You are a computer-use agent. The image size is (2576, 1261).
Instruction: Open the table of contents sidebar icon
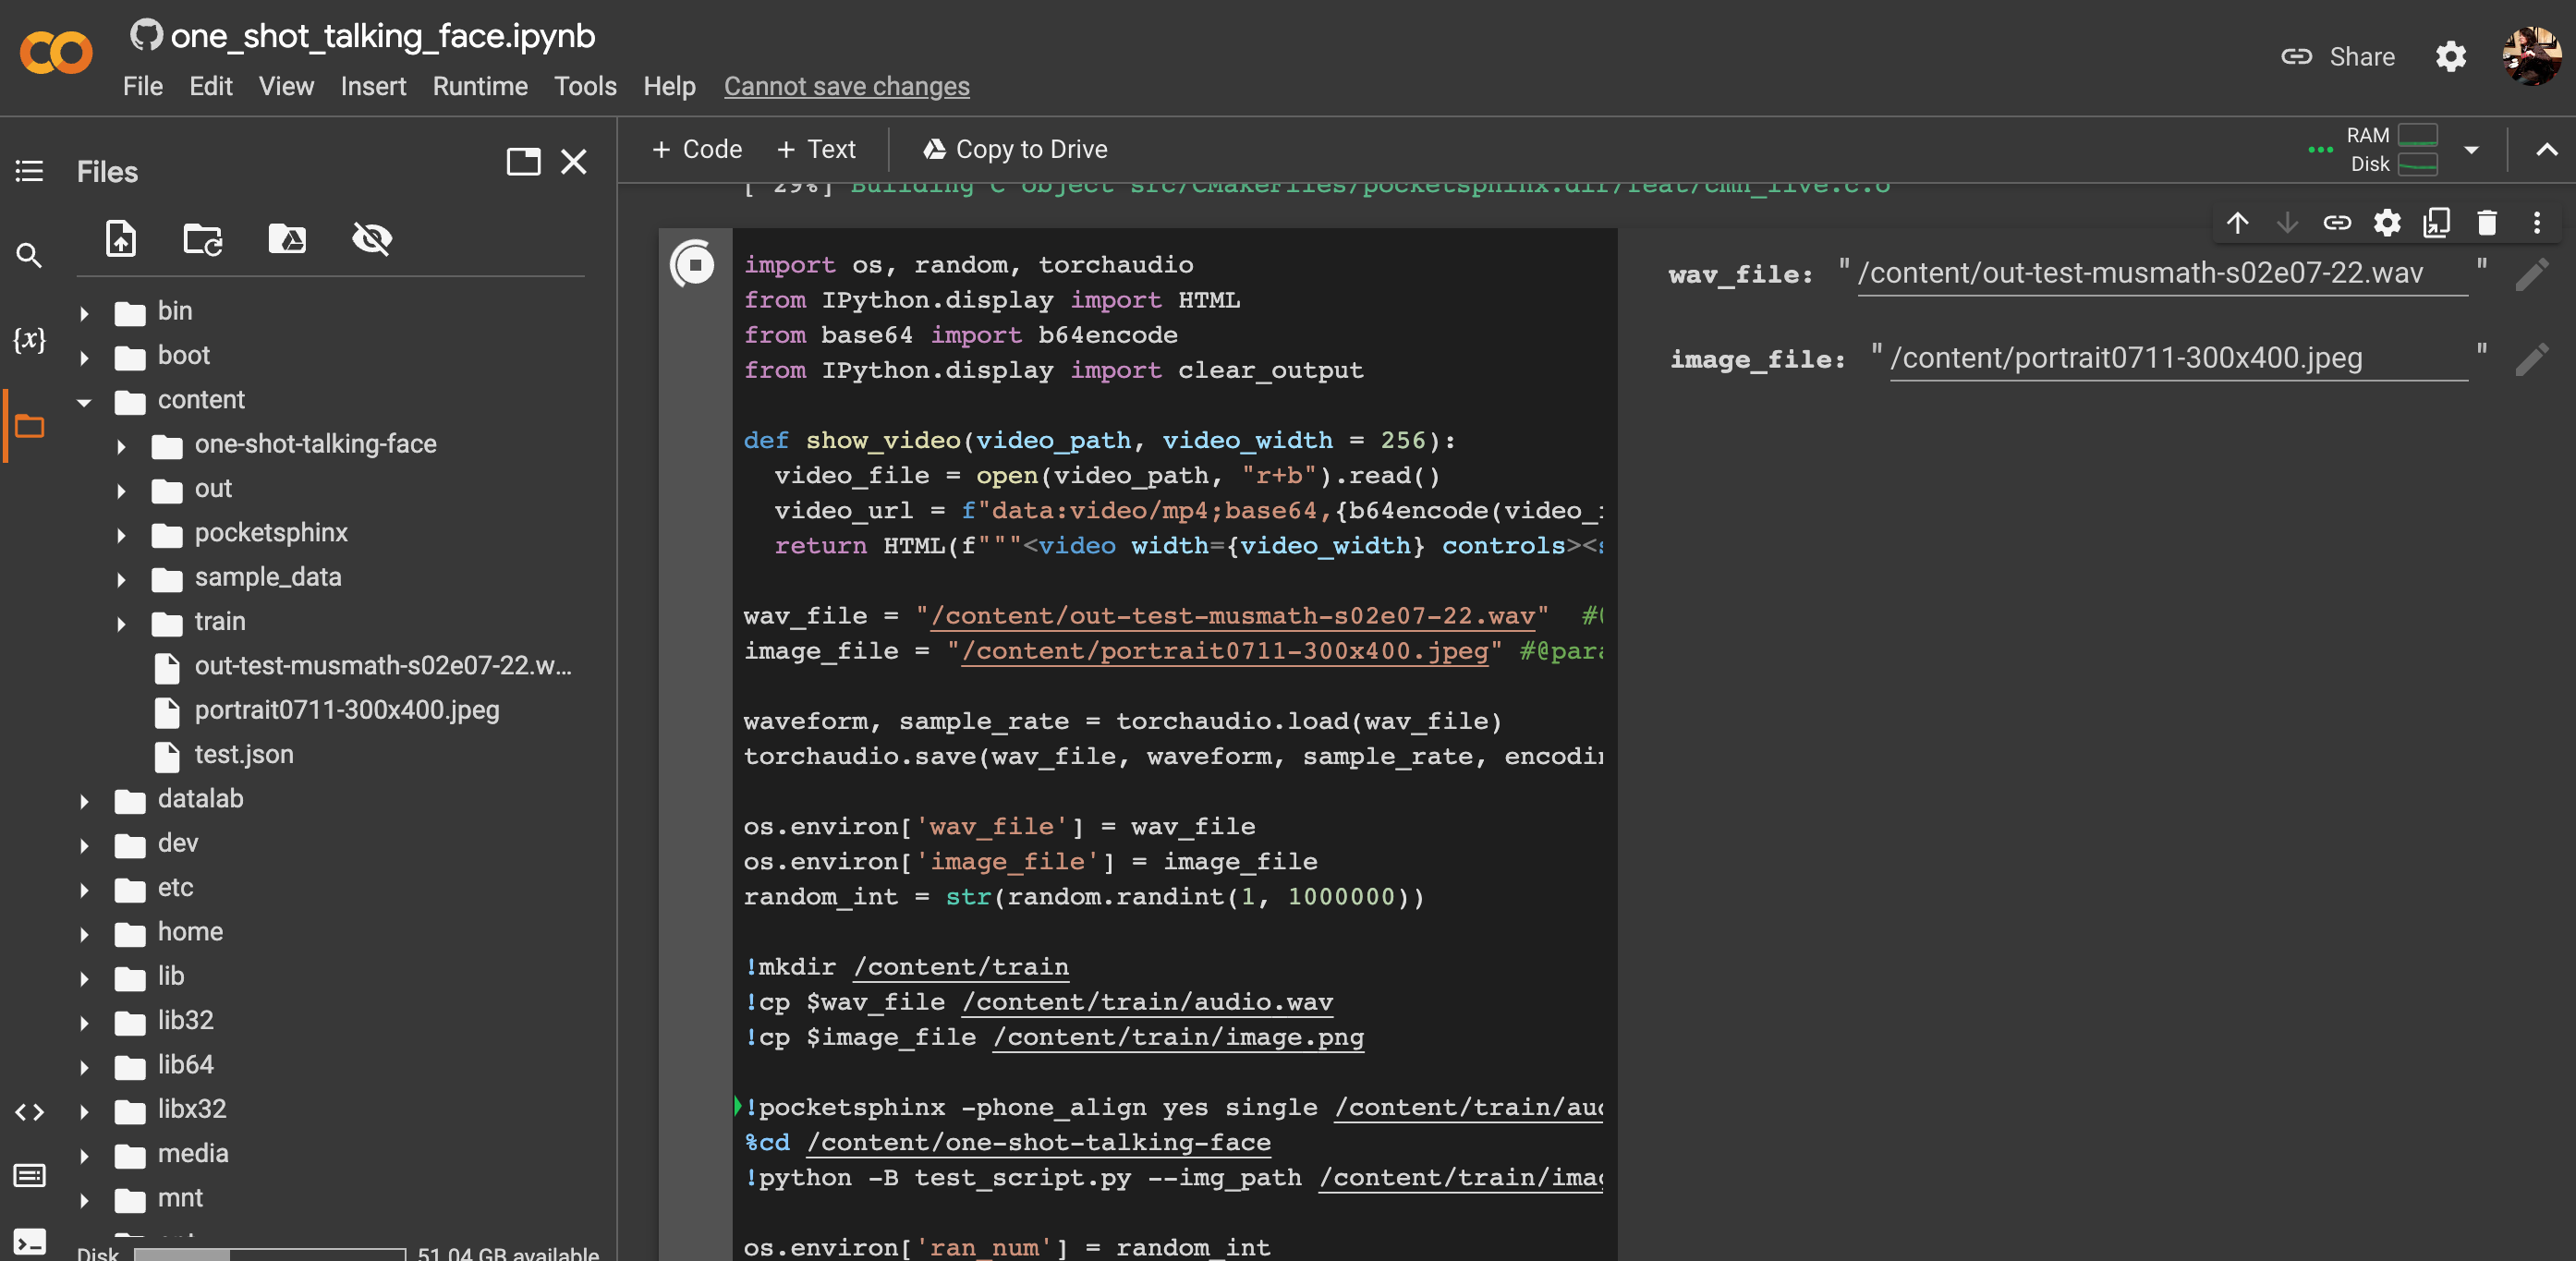click(29, 171)
